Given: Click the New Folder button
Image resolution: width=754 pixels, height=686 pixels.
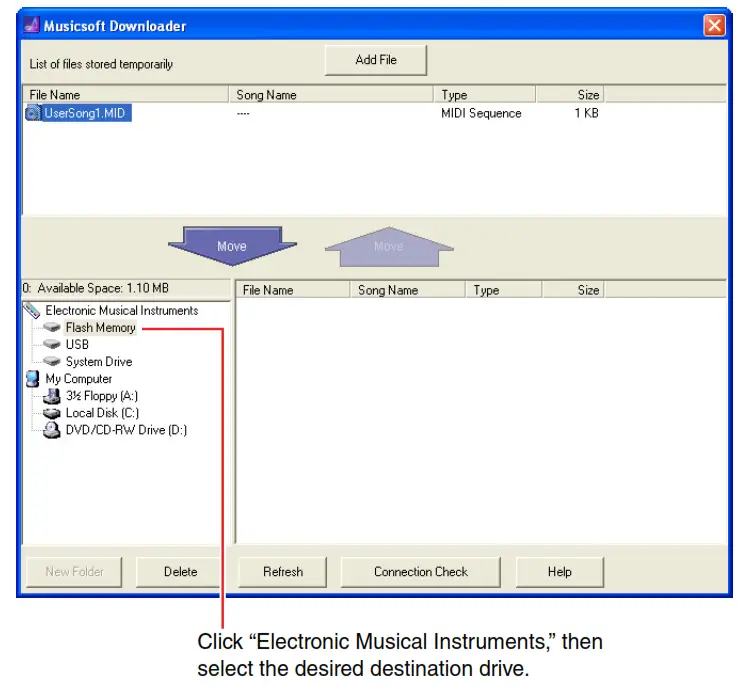Looking at the screenshot, I should coord(74,572).
